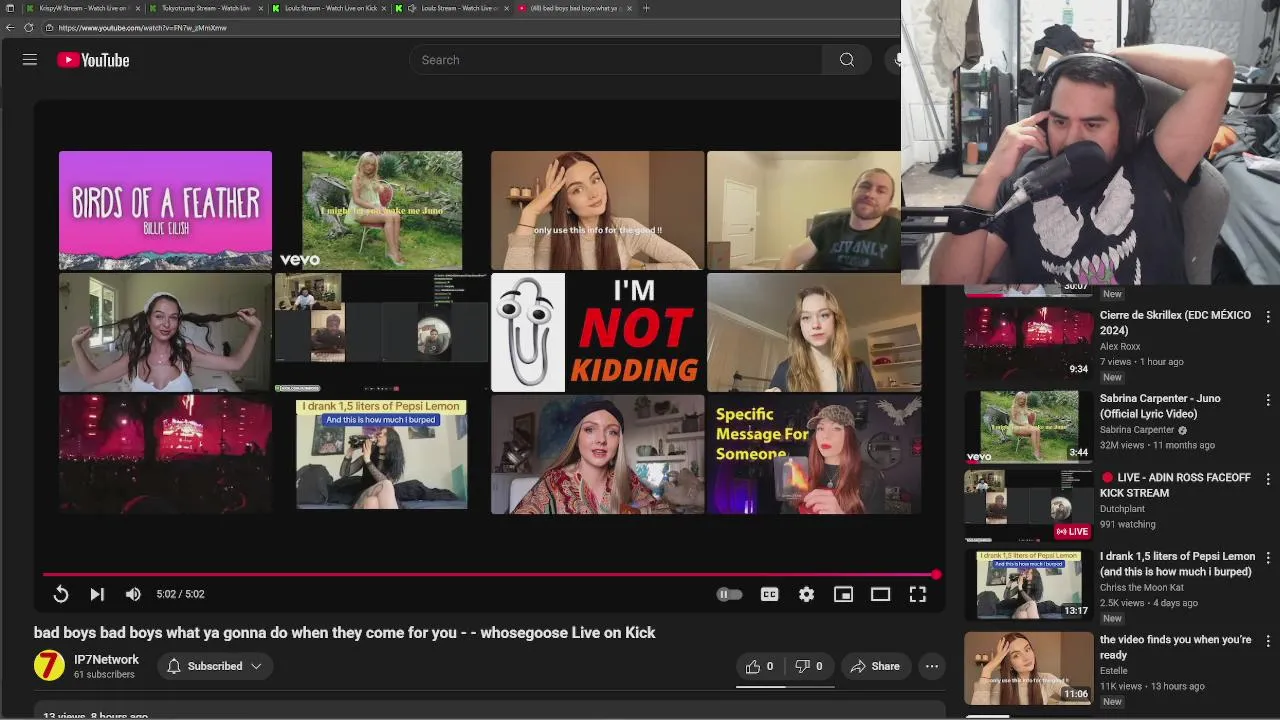Toggle theater mode view
This screenshot has width=1280, height=720.
[880, 594]
